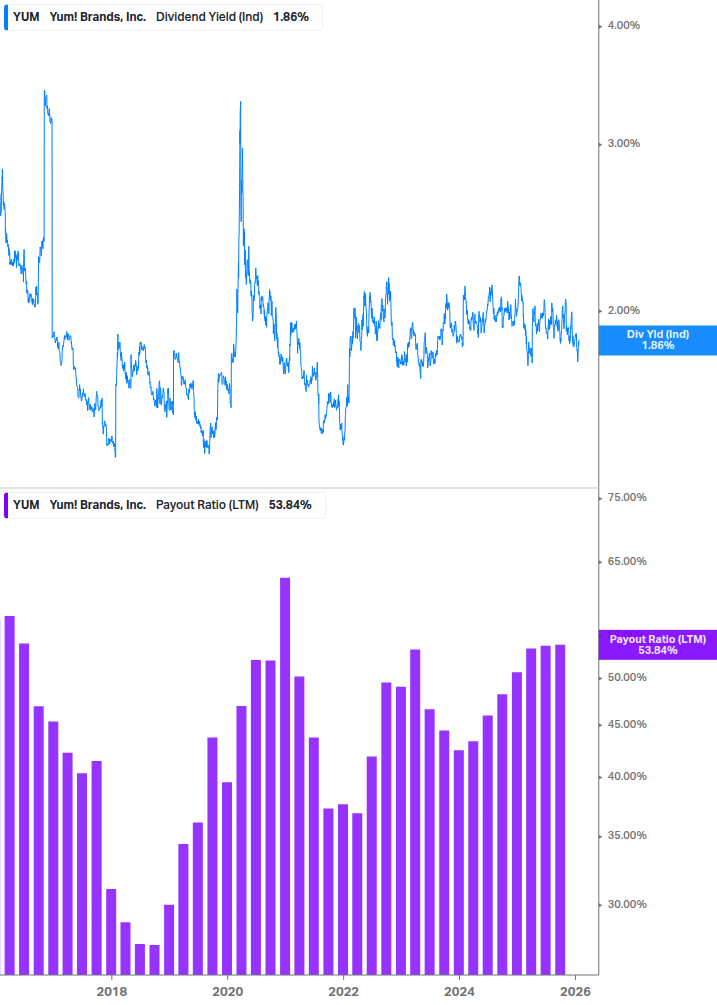This screenshot has height=1005, width=717.
Task: Click the tallest payout ratio bar in early 2021
Action: pos(285,776)
